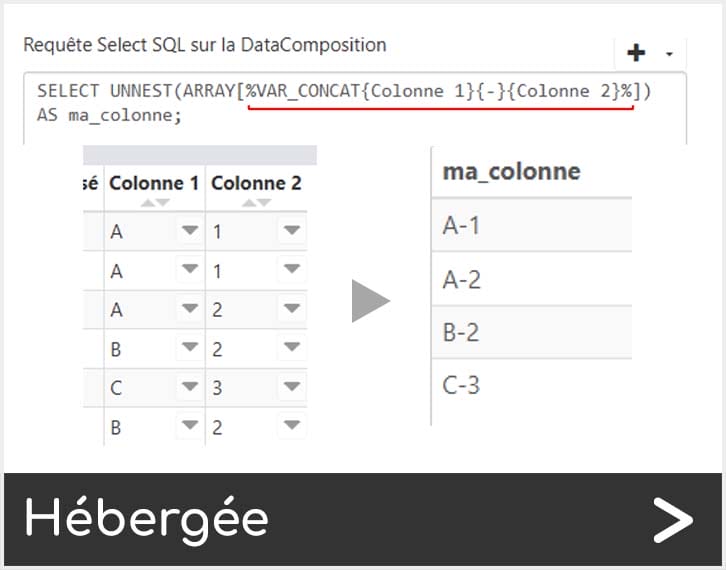The image size is (726, 570).
Task: Expand Colonne 1 dropdown in row with C
Action: click(189, 388)
